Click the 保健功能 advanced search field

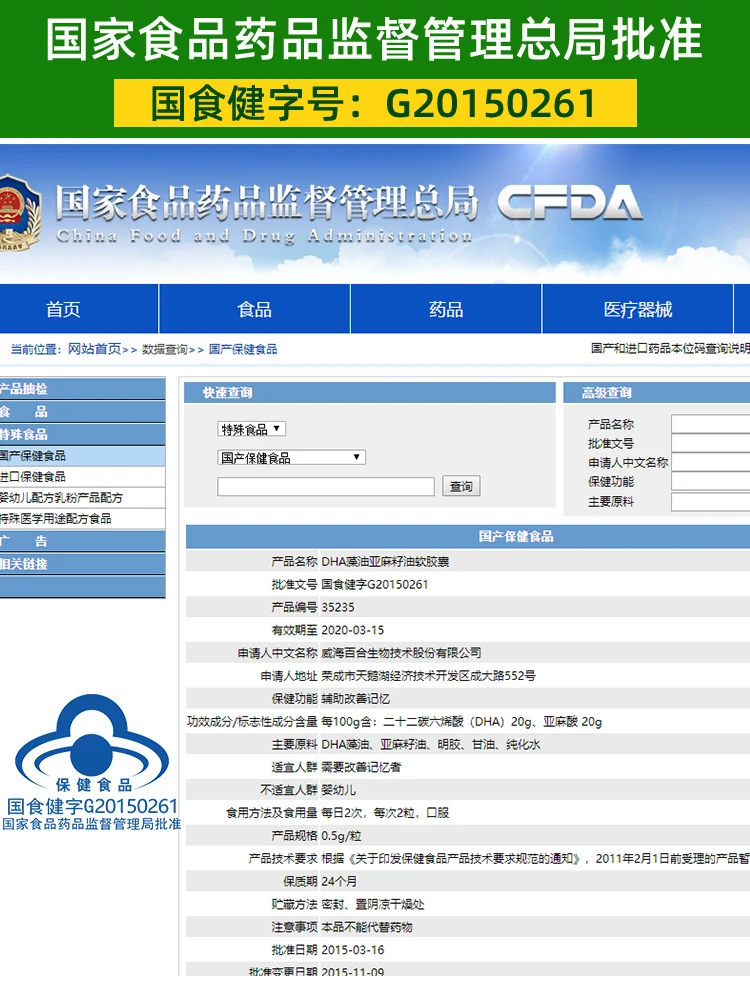click(710, 482)
